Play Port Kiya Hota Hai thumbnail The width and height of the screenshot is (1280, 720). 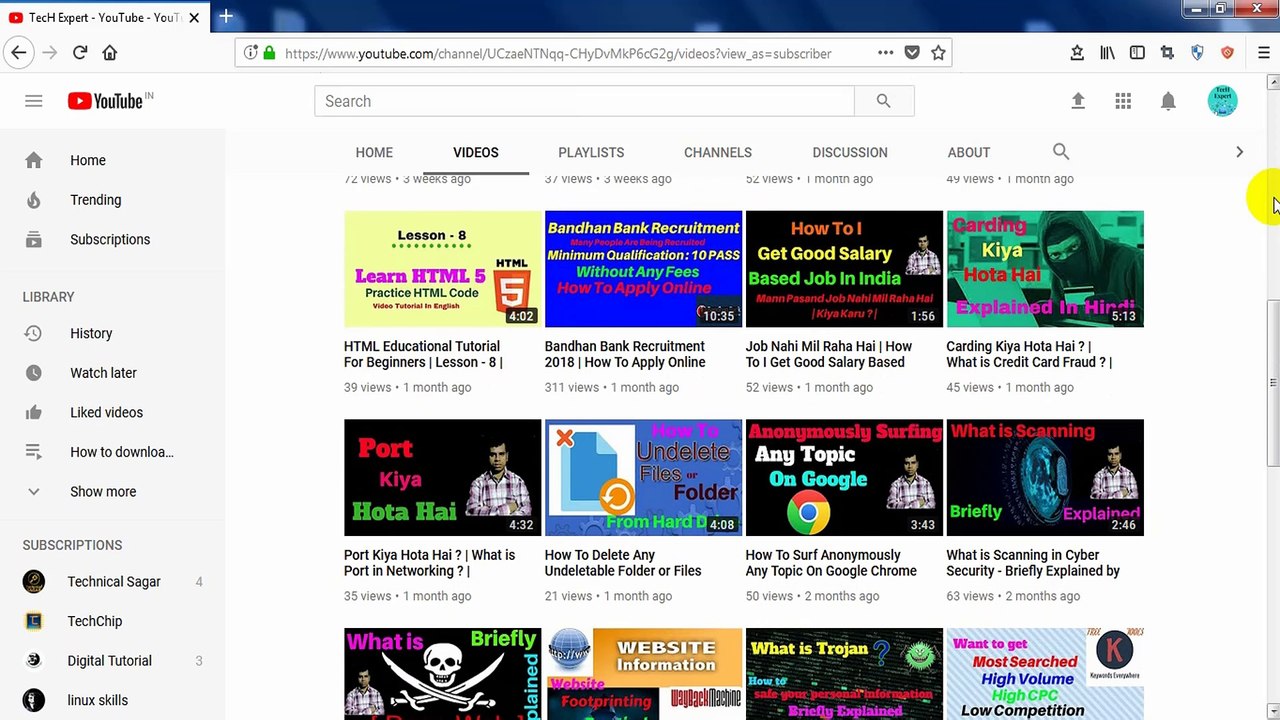[442, 478]
